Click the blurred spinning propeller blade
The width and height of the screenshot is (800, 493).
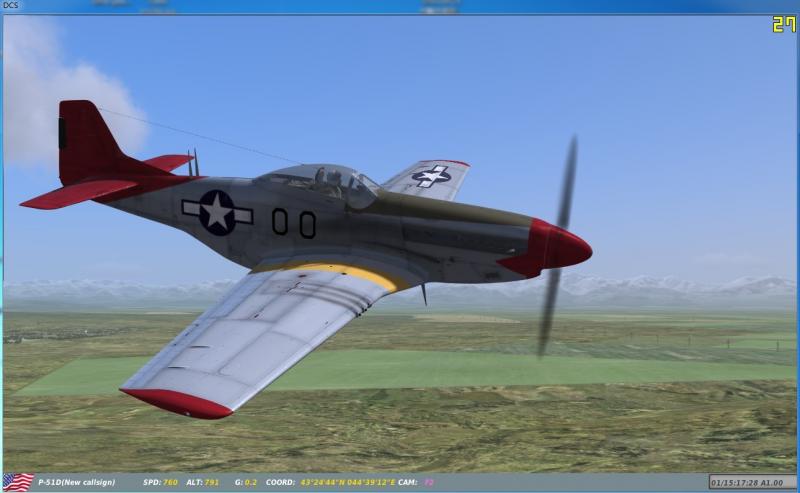pos(556,250)
